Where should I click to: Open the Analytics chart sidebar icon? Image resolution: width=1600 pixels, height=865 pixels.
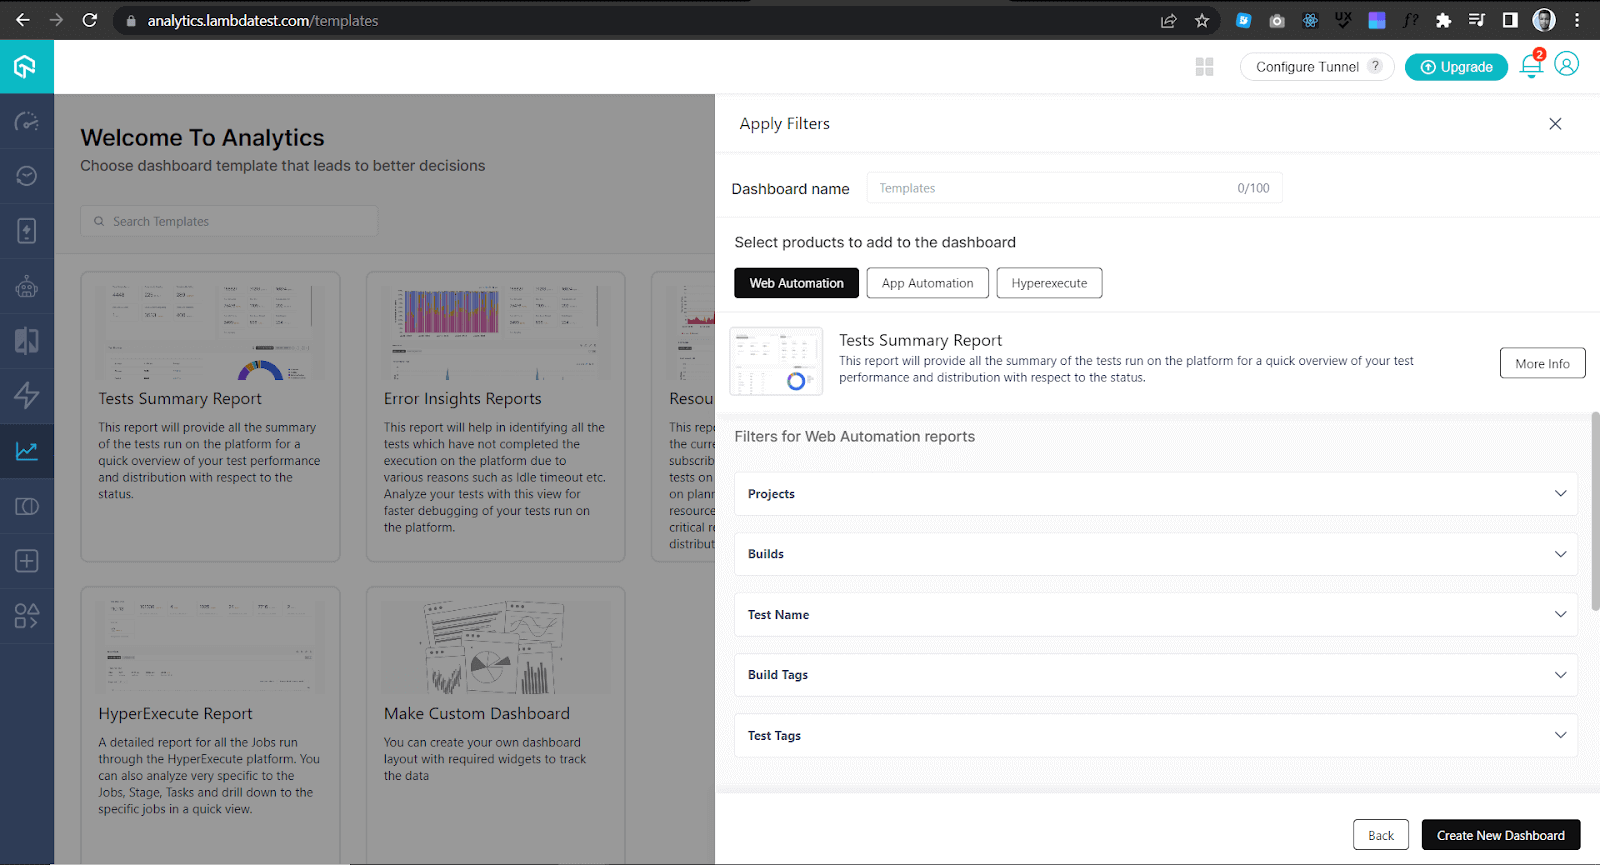point(27,451)
